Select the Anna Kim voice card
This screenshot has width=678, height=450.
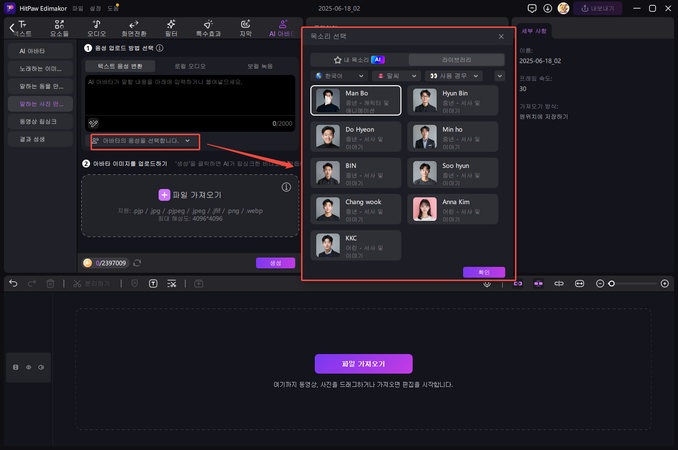click(453, 209)
